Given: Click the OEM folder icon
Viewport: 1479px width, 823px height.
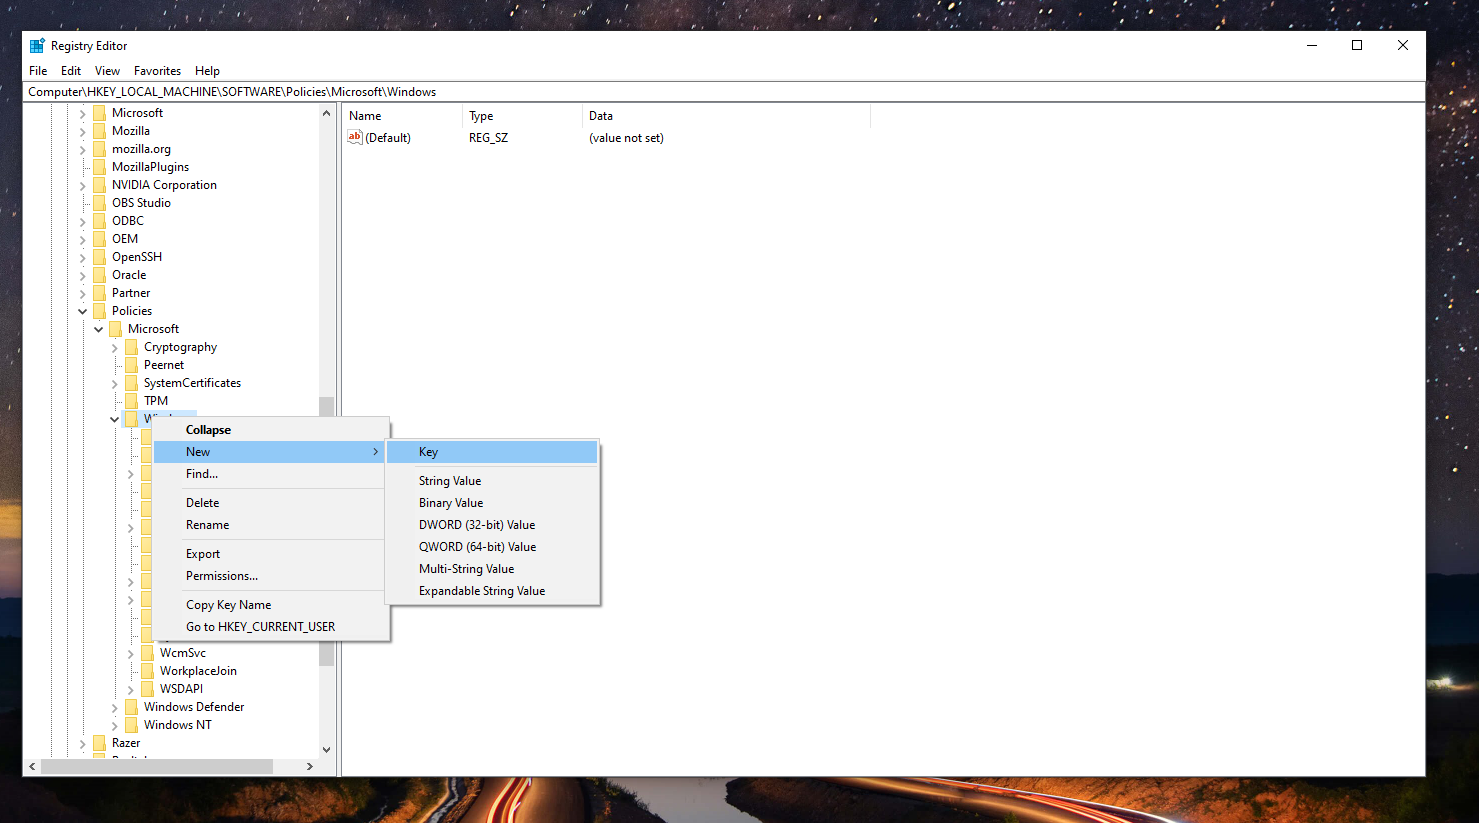Looking at the screenshot, I should tap(99, 239).
